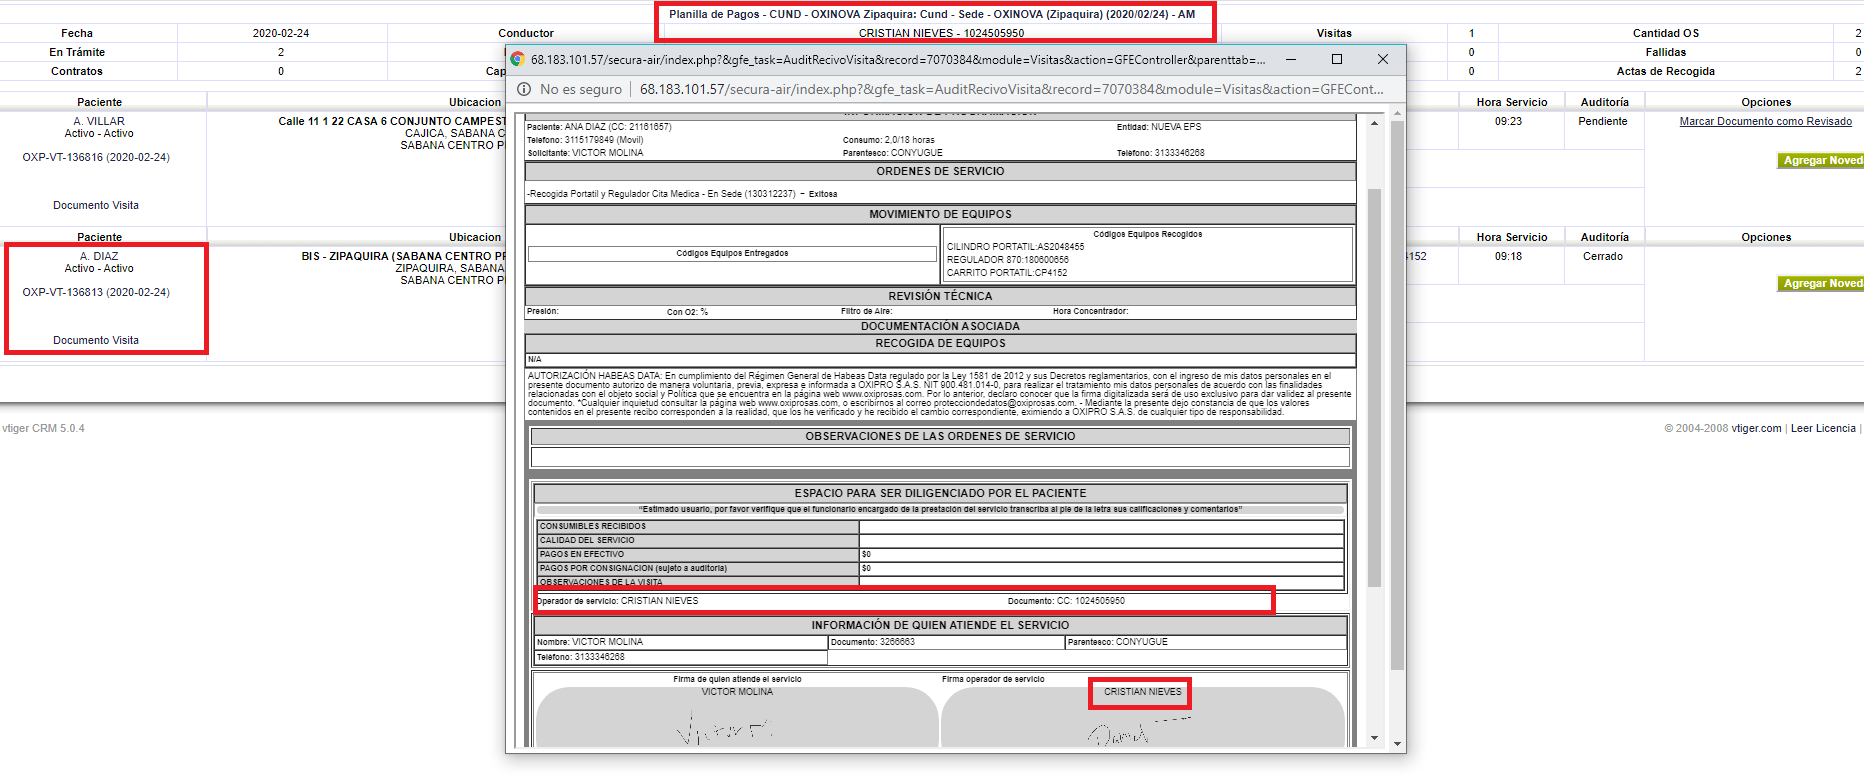Screen dimensions: 1864x778
Task: Open order OXP-VT-136816
Action: [x=96, y=157]
